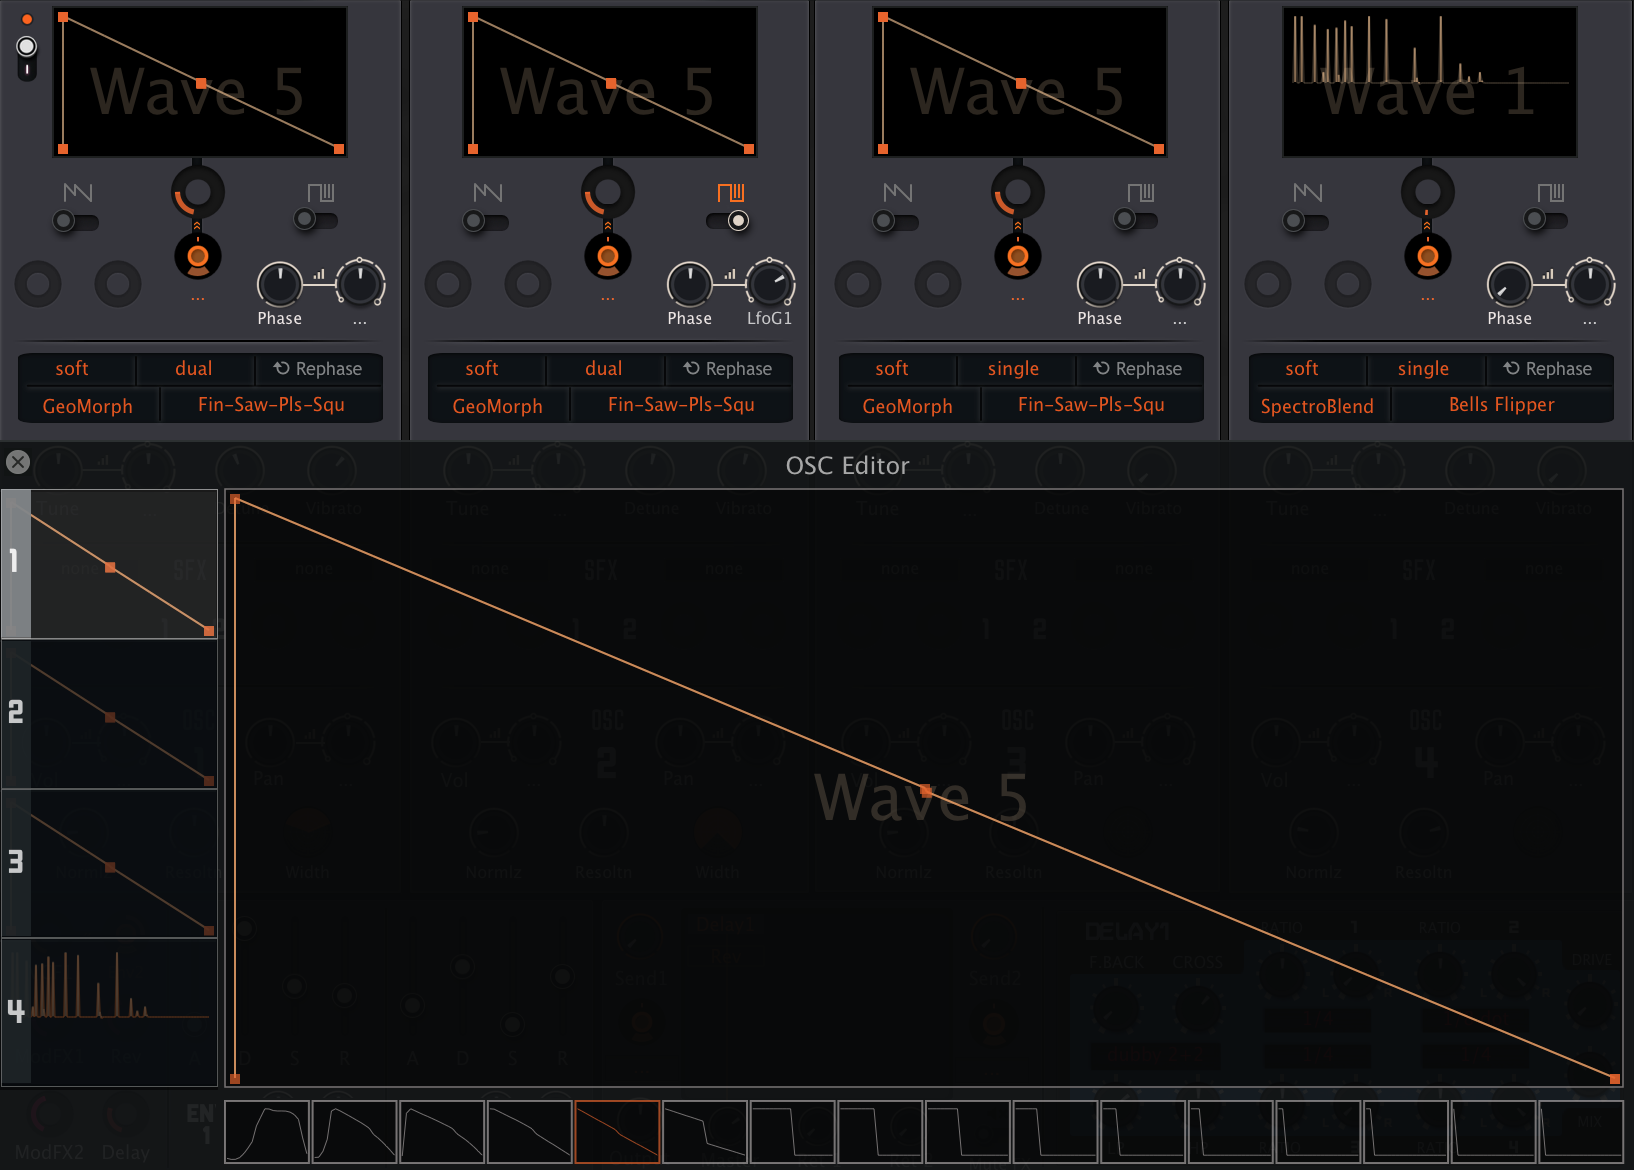Enable the saw wave switch on oscillator 3
The width and height of the screenshot is (1634, 1170).
tap(896, 221)
